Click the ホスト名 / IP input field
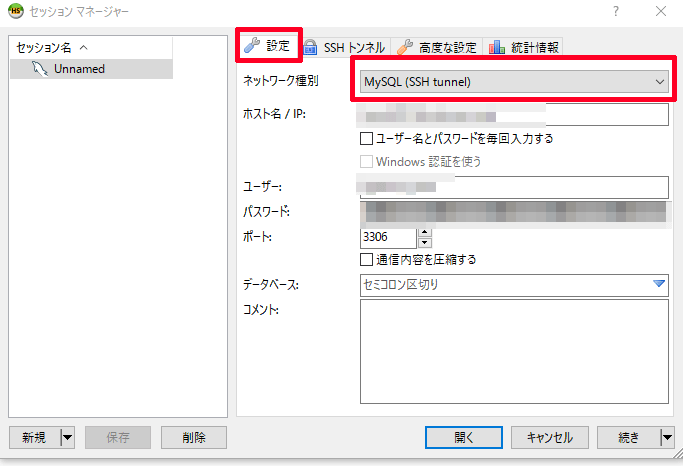 pos(514,114)
